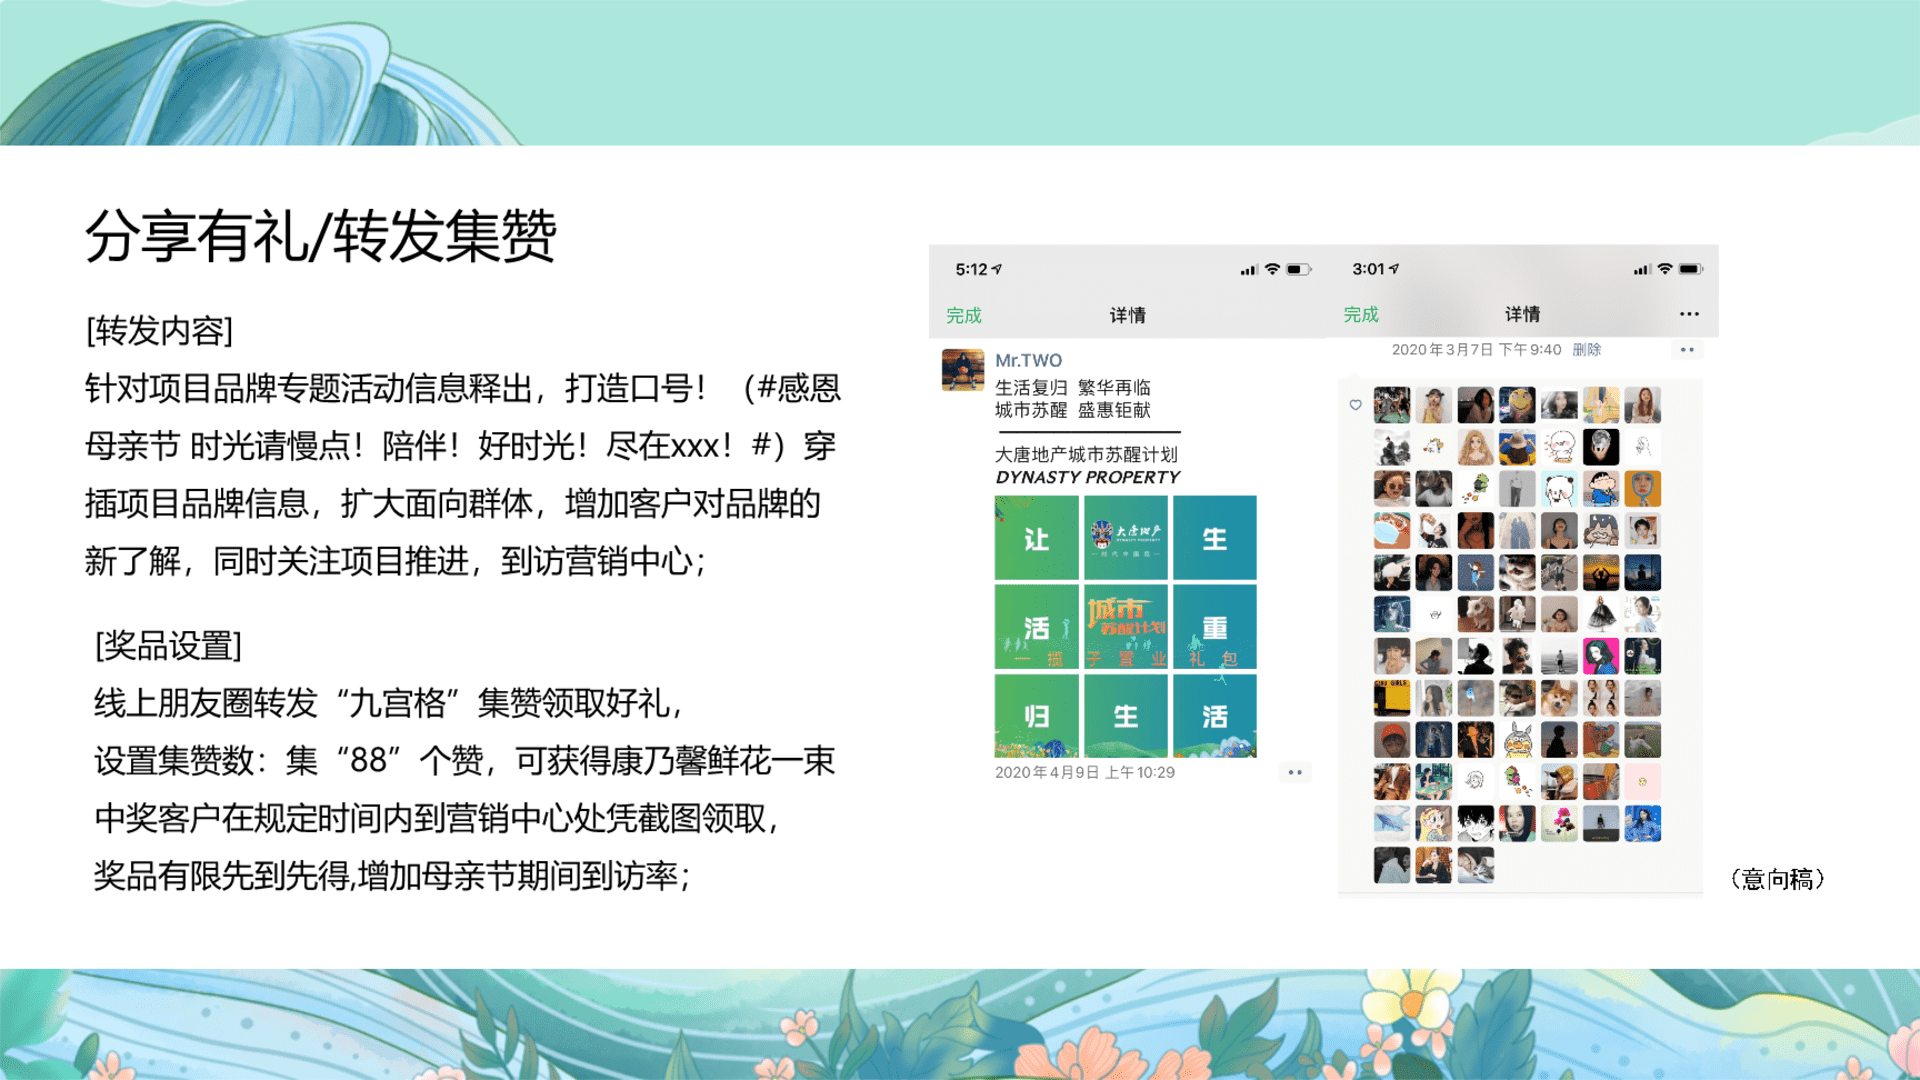Open the 城市苏醒计划 center tile
This screenshot has height=1080, width=1920.
click(1126, 627)
